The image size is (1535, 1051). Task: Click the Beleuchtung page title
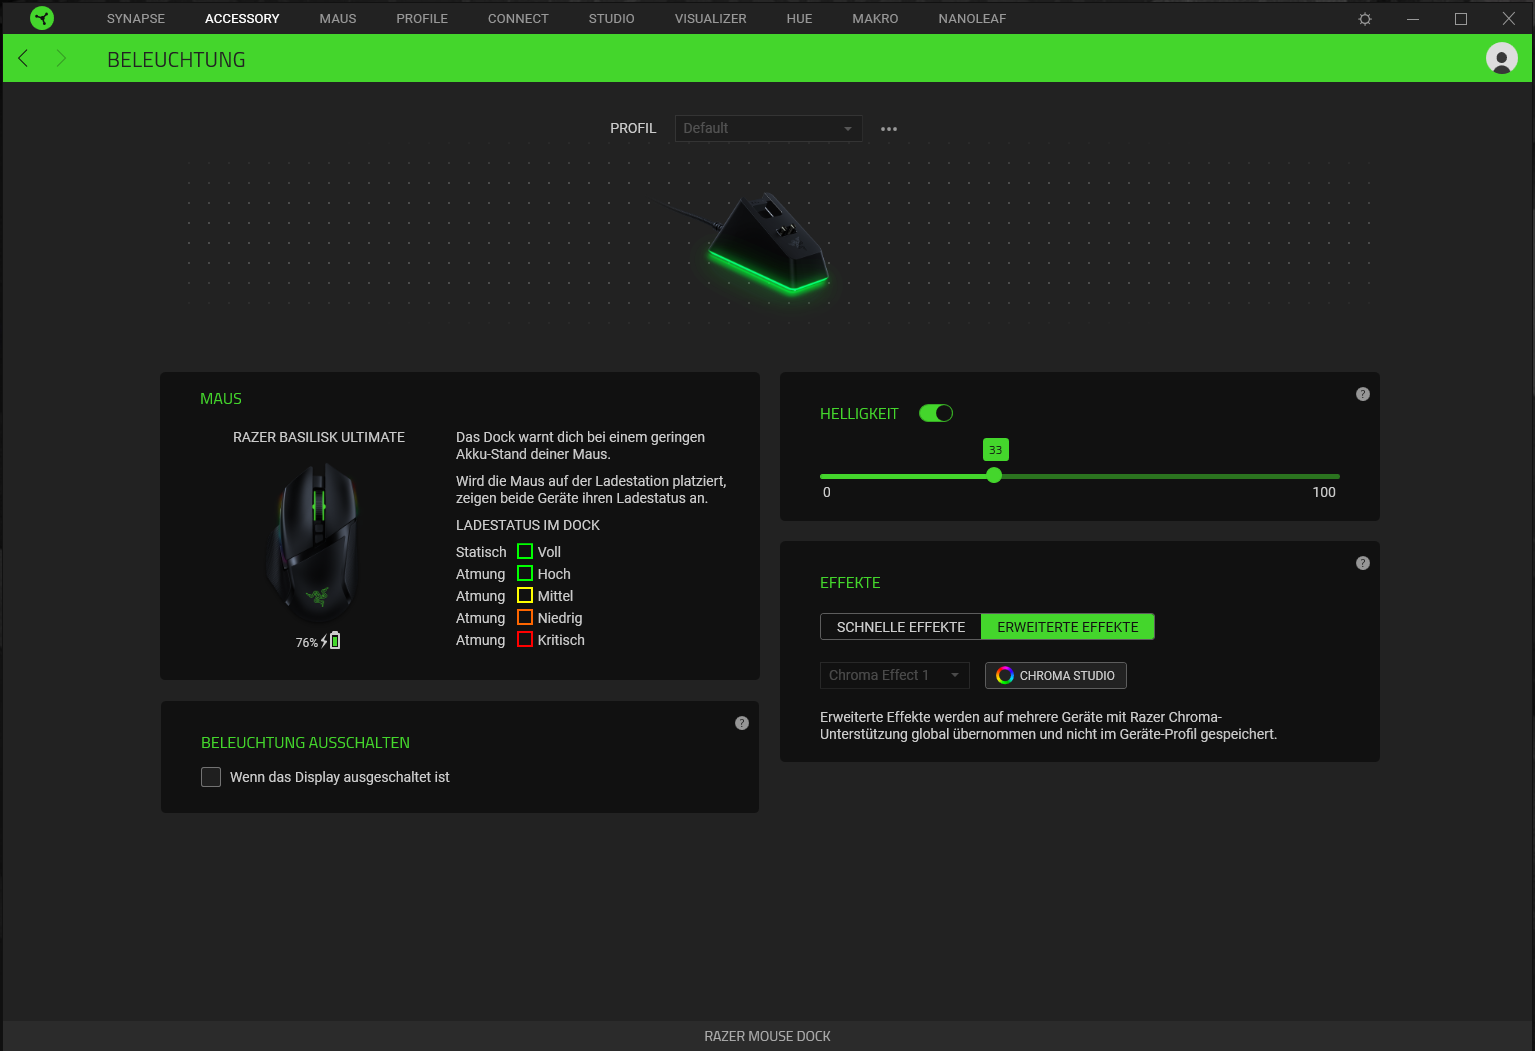[176, 60]
